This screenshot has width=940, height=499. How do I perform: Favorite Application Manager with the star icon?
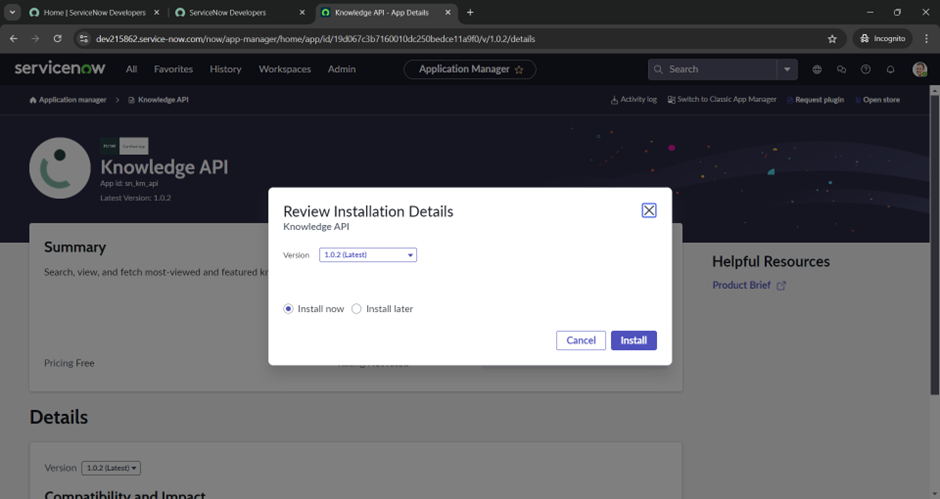click(519, 70)
